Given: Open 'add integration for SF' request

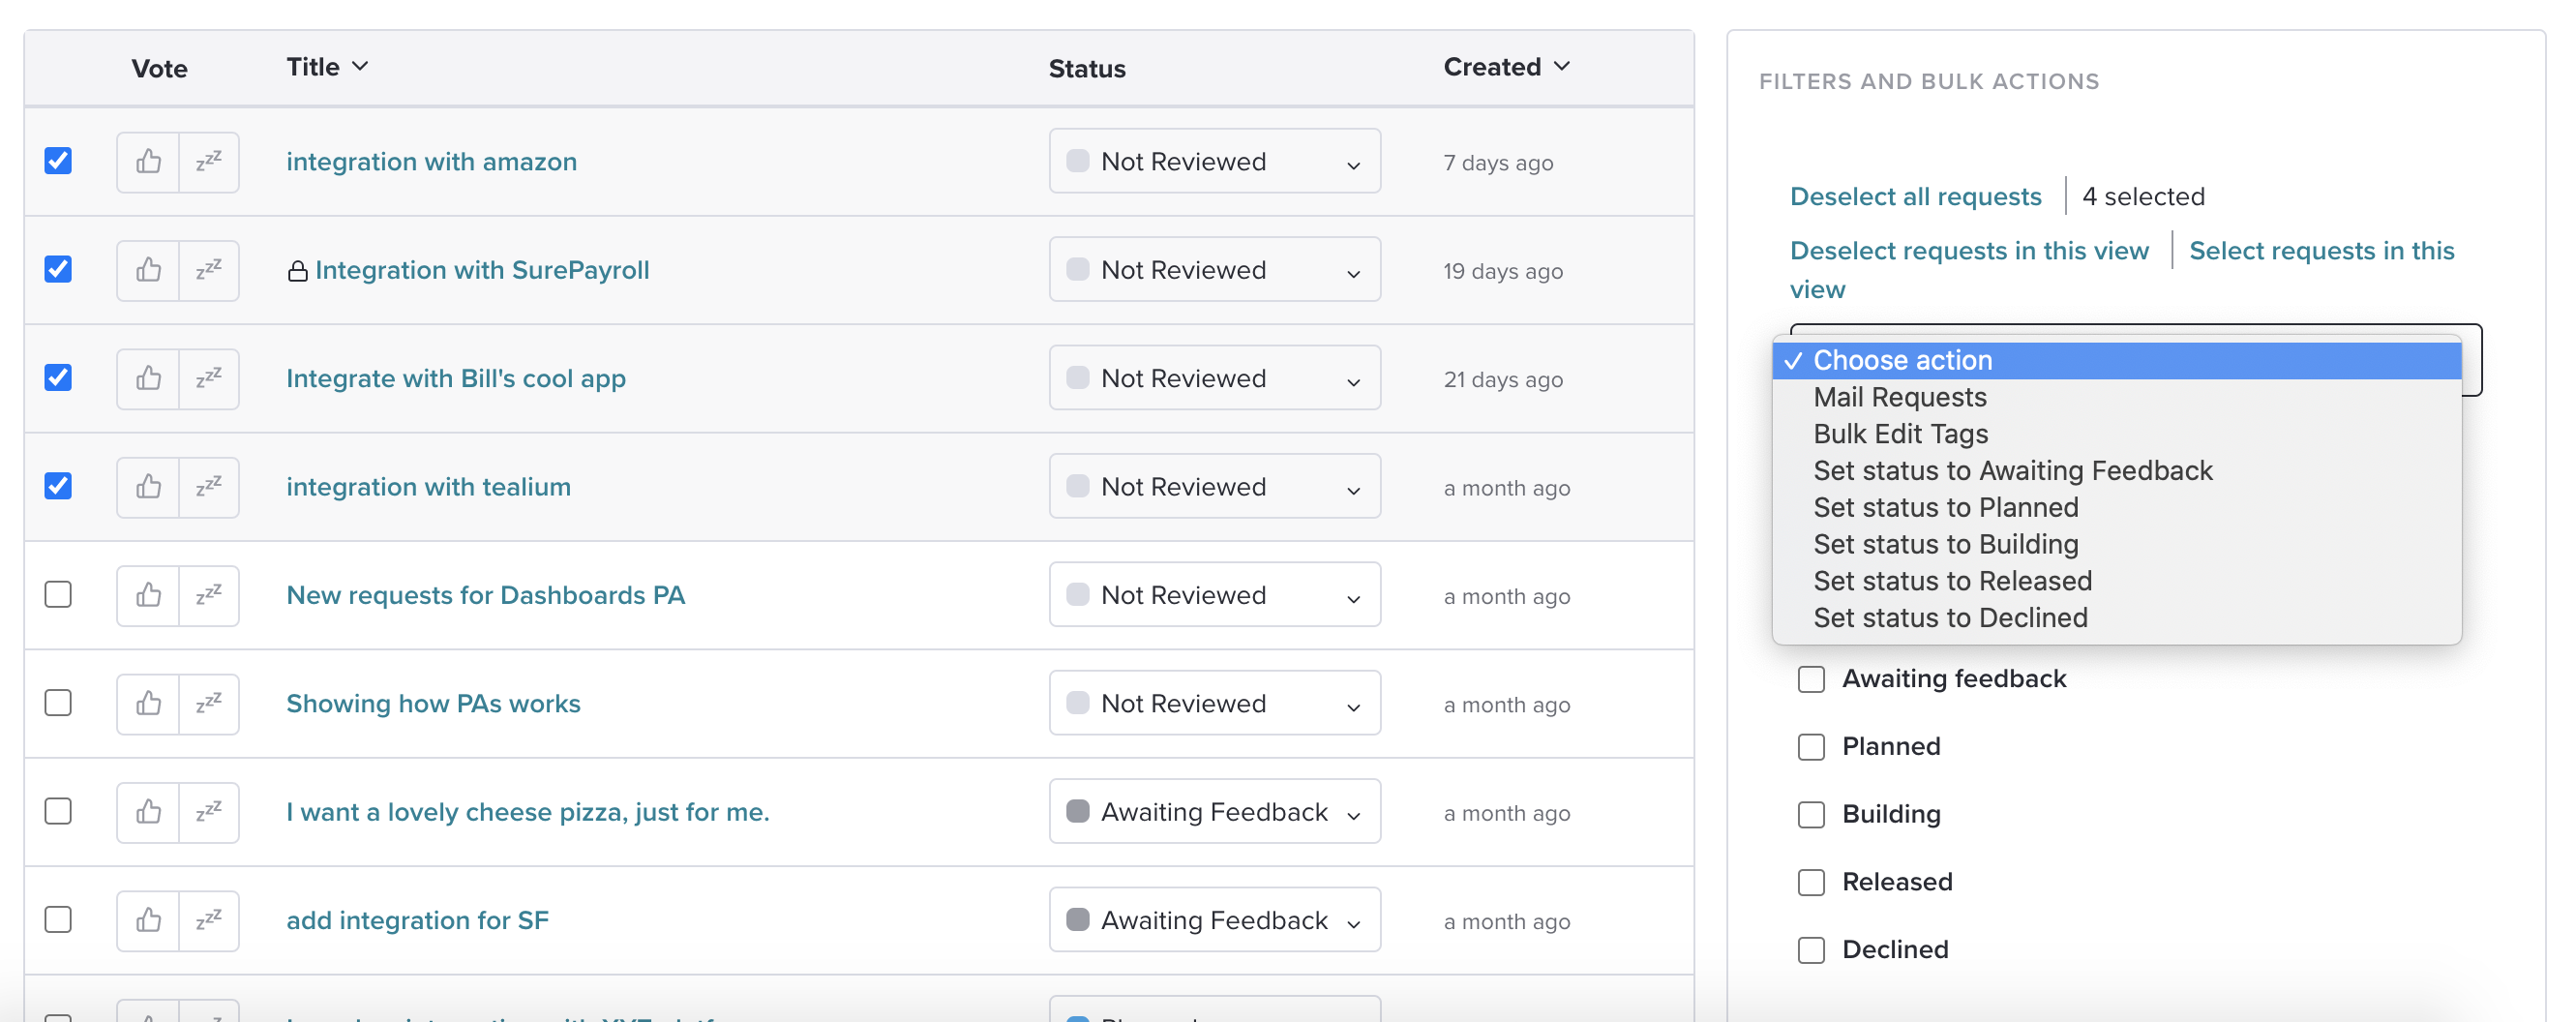Looking at the screenshot, I should tap(417, 920).
